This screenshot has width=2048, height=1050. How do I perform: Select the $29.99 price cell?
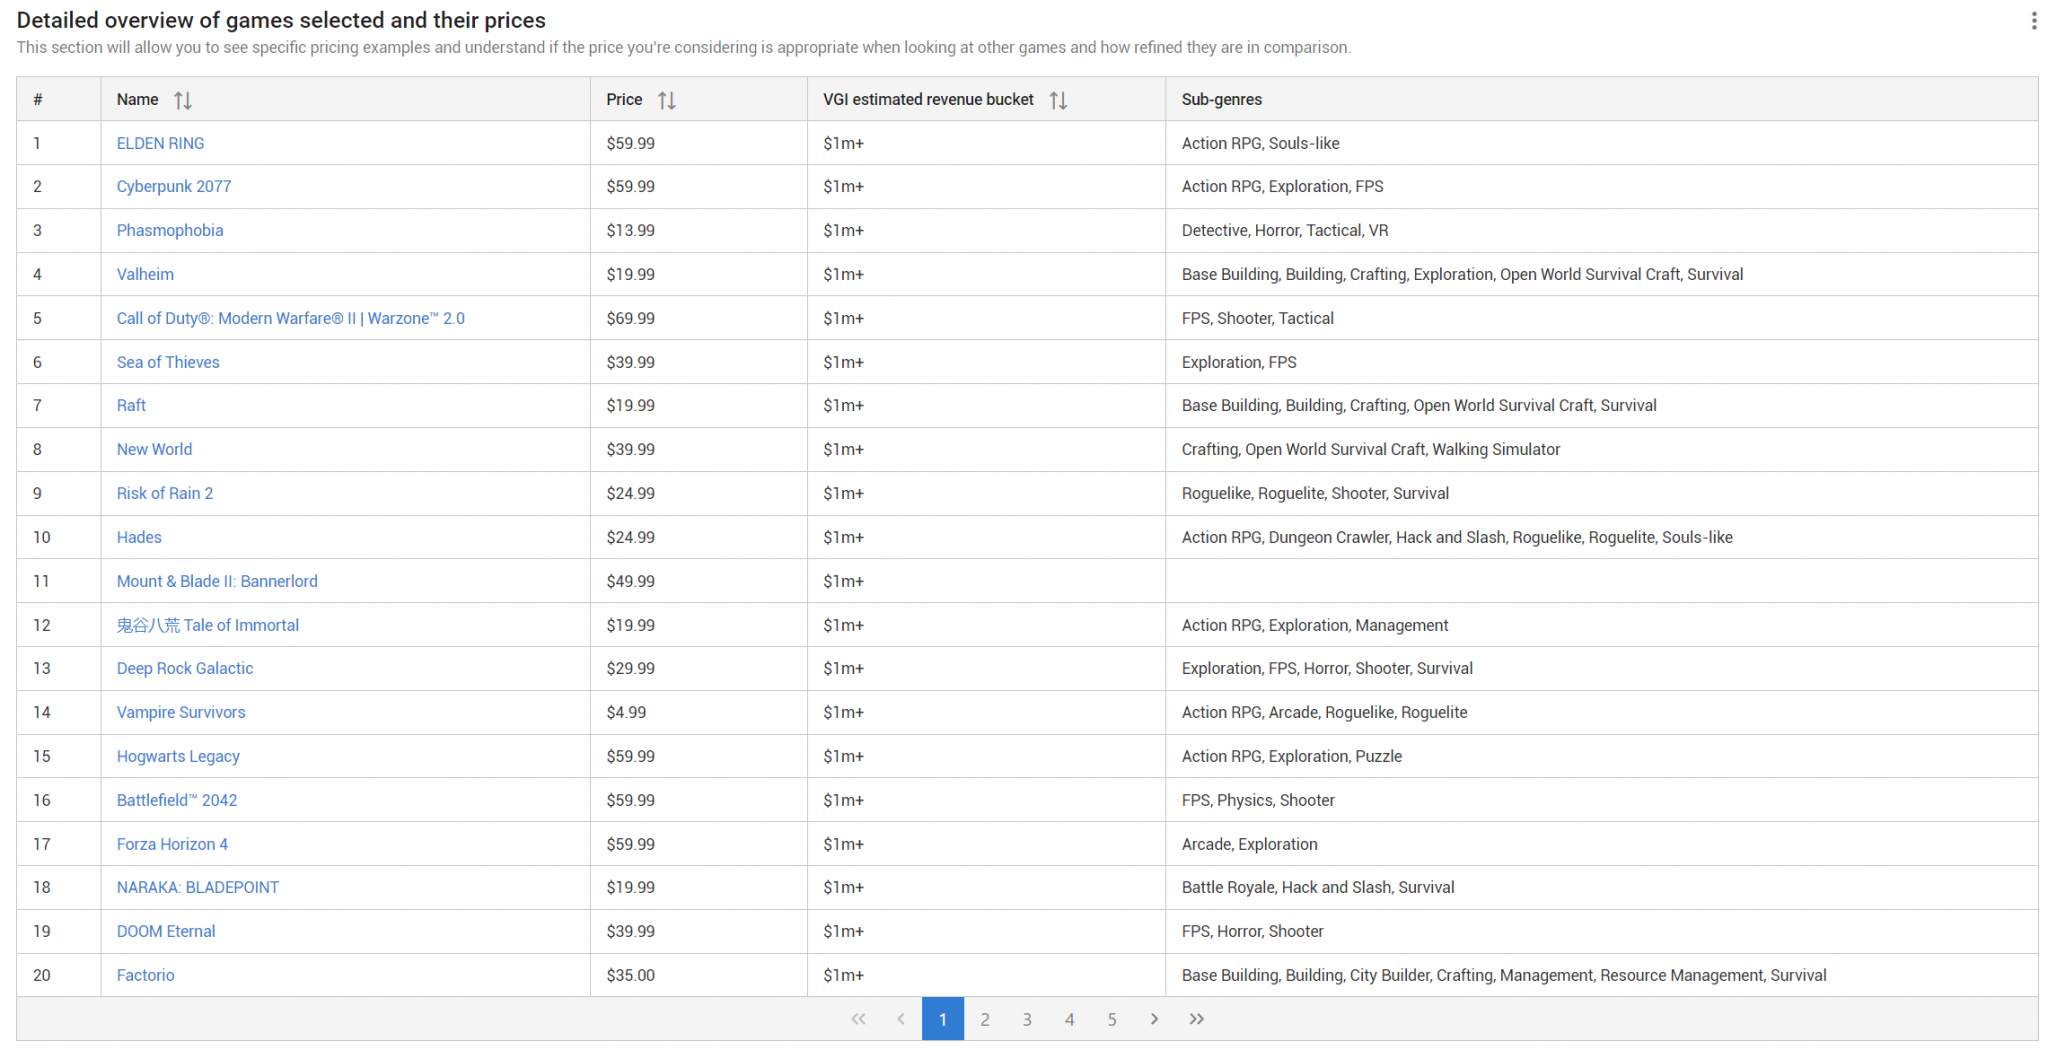click(699, 669)
